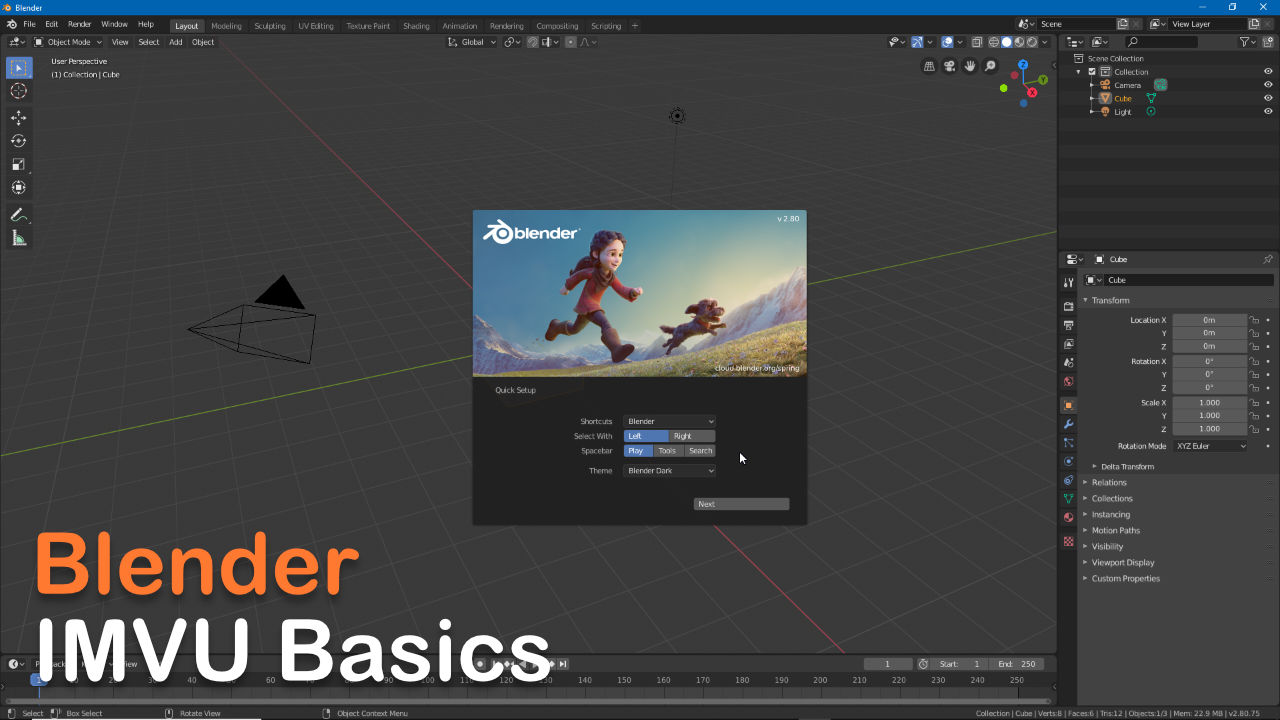This screenshot has width=1280, height=720.
Task: Click the Scale X value field
Action: point(1210,403)
